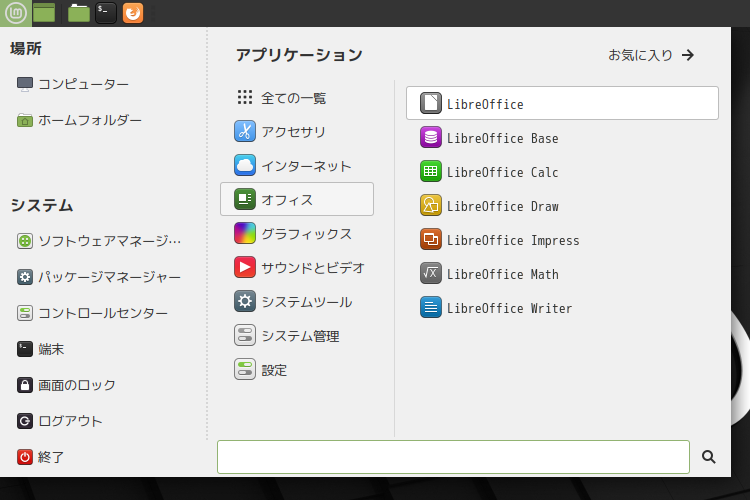This screenshot has height=500, width=750.
Task: Click 終了 to shut down
Action: 41,457
